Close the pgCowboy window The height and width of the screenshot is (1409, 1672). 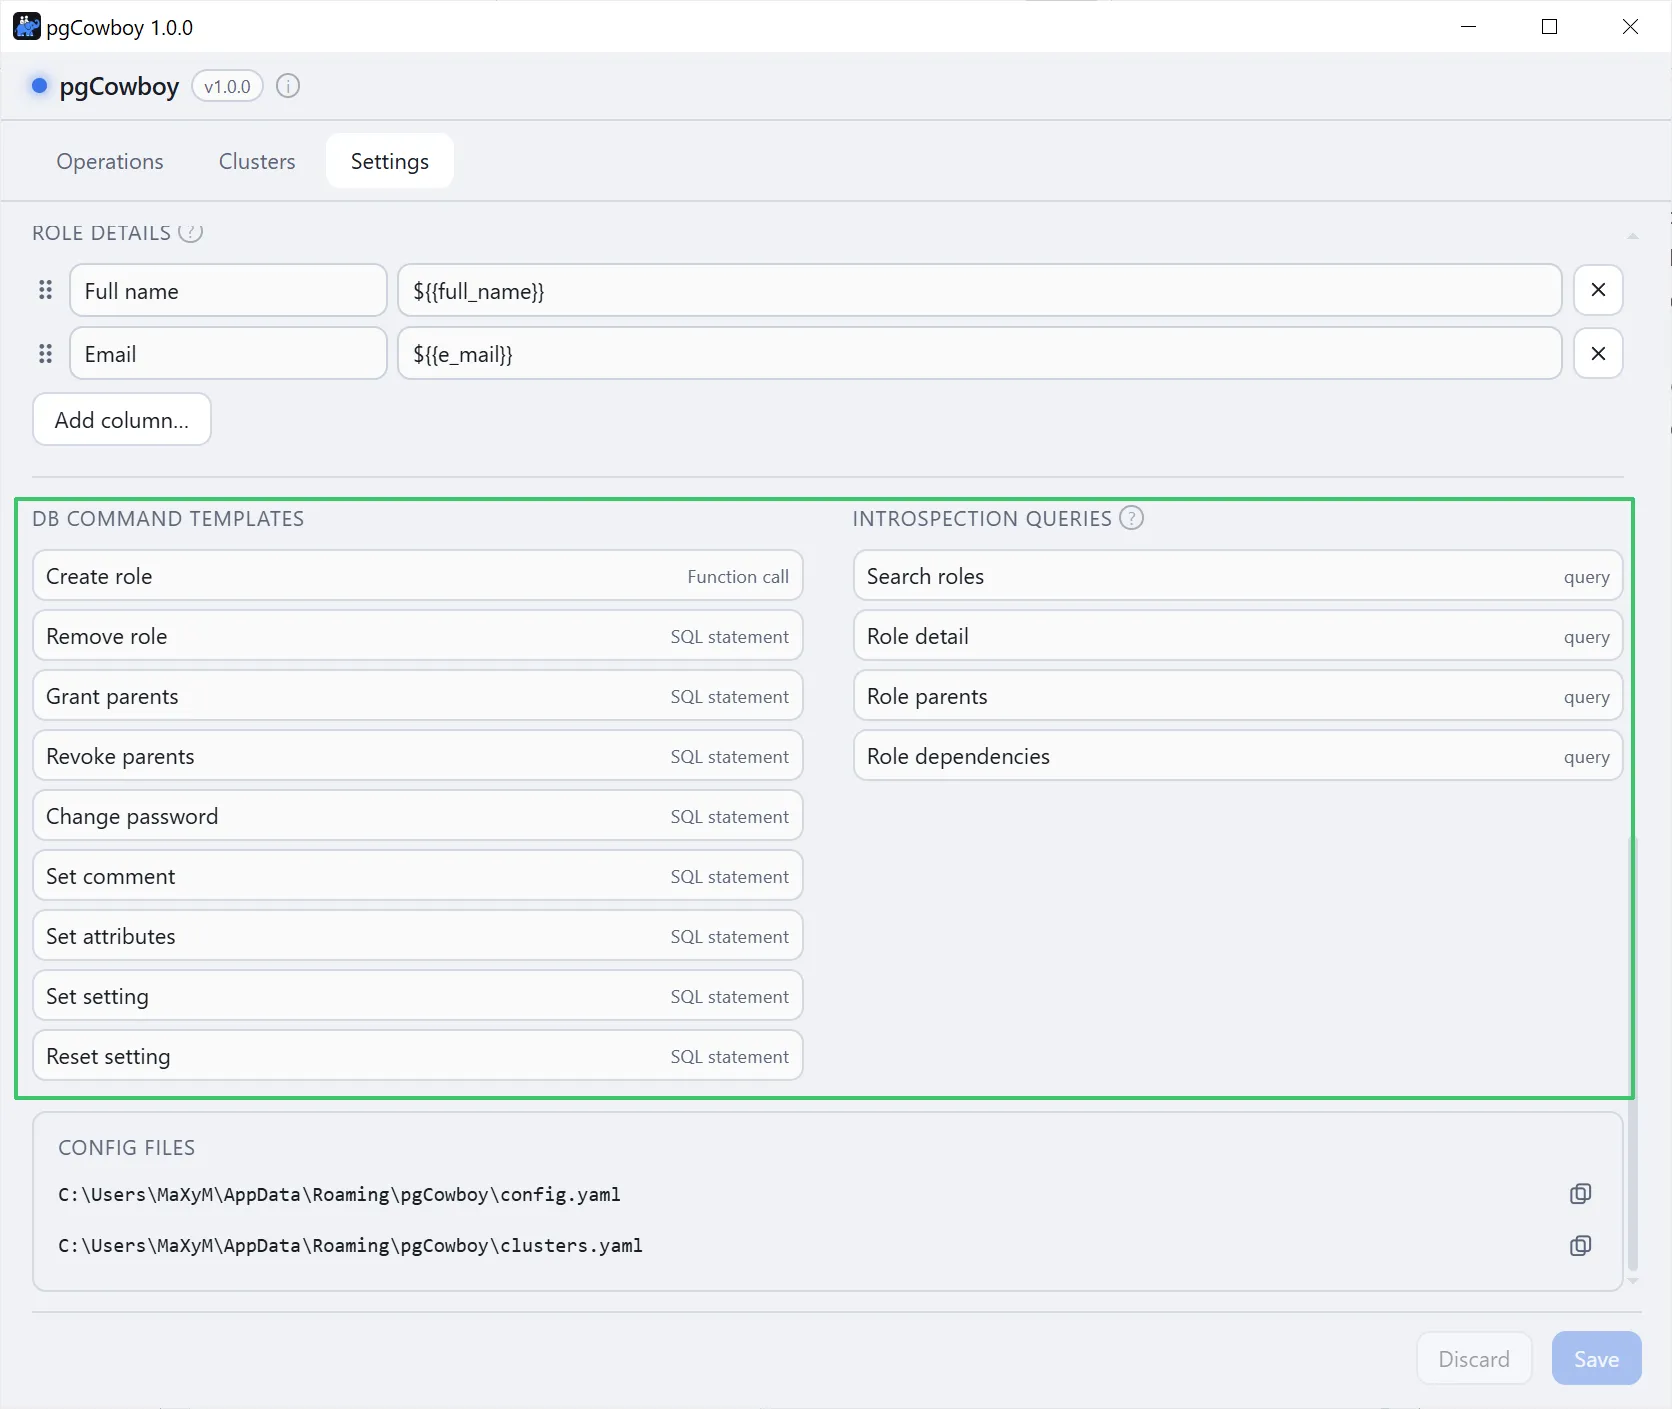point(1630,27)
